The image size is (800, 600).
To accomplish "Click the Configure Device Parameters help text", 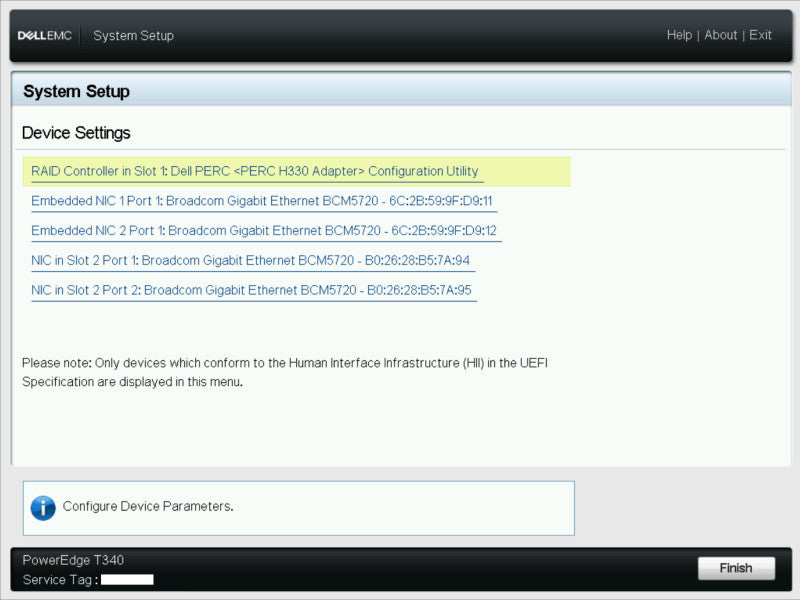I will coord(148,507).
